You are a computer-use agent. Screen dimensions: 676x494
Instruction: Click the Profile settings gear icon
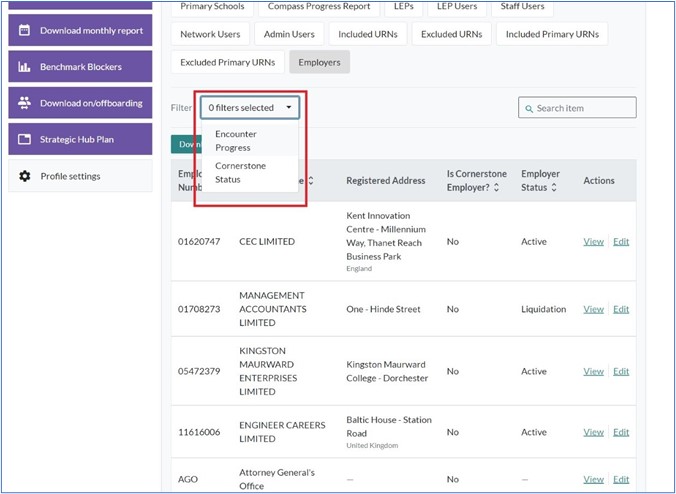pyautogui.click(x=25, y=176)
